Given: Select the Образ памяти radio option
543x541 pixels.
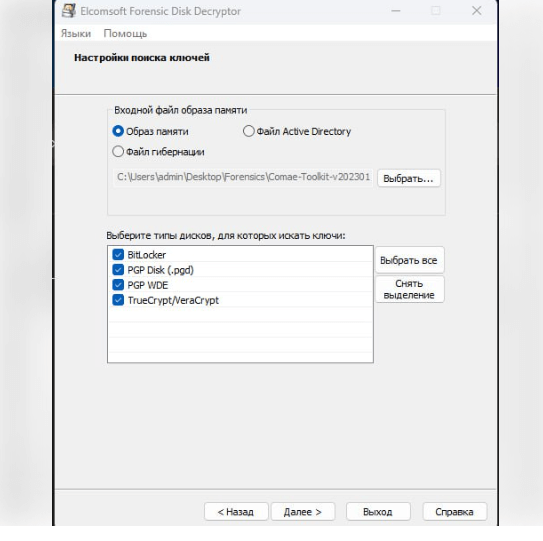Looking at the screenshot, I should pyautogui.click(x=118, y=131).
